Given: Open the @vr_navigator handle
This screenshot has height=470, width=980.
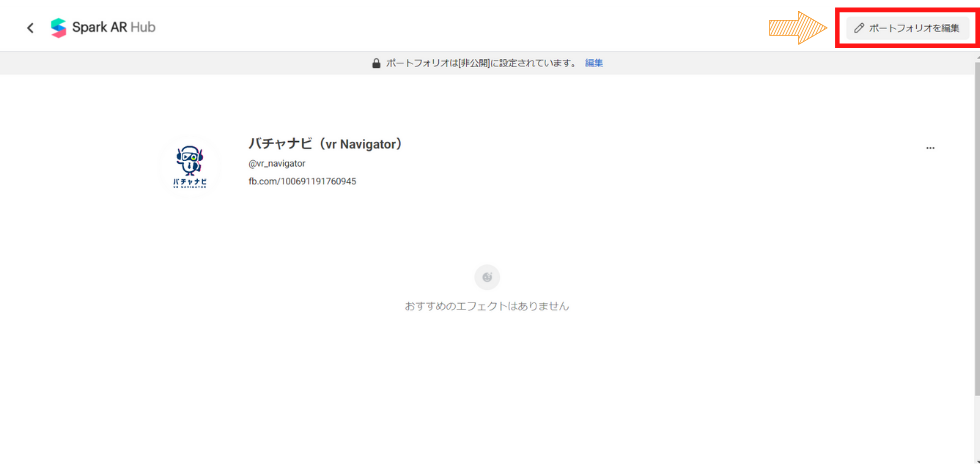Looking at the screenshot, I should point(277,164).
